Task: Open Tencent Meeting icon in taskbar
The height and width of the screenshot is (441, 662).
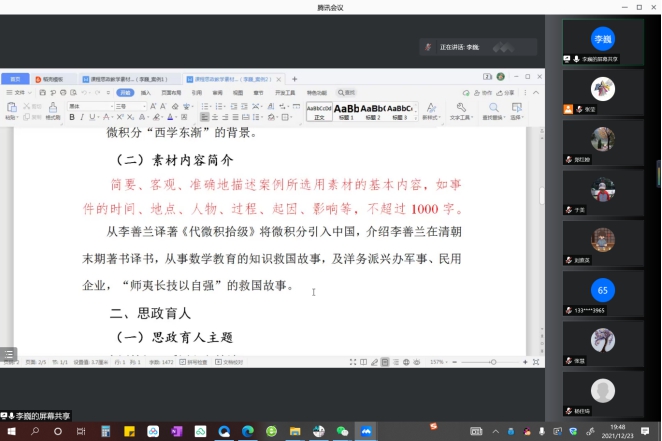Action: pyautogui.click(x=366, y=431)
